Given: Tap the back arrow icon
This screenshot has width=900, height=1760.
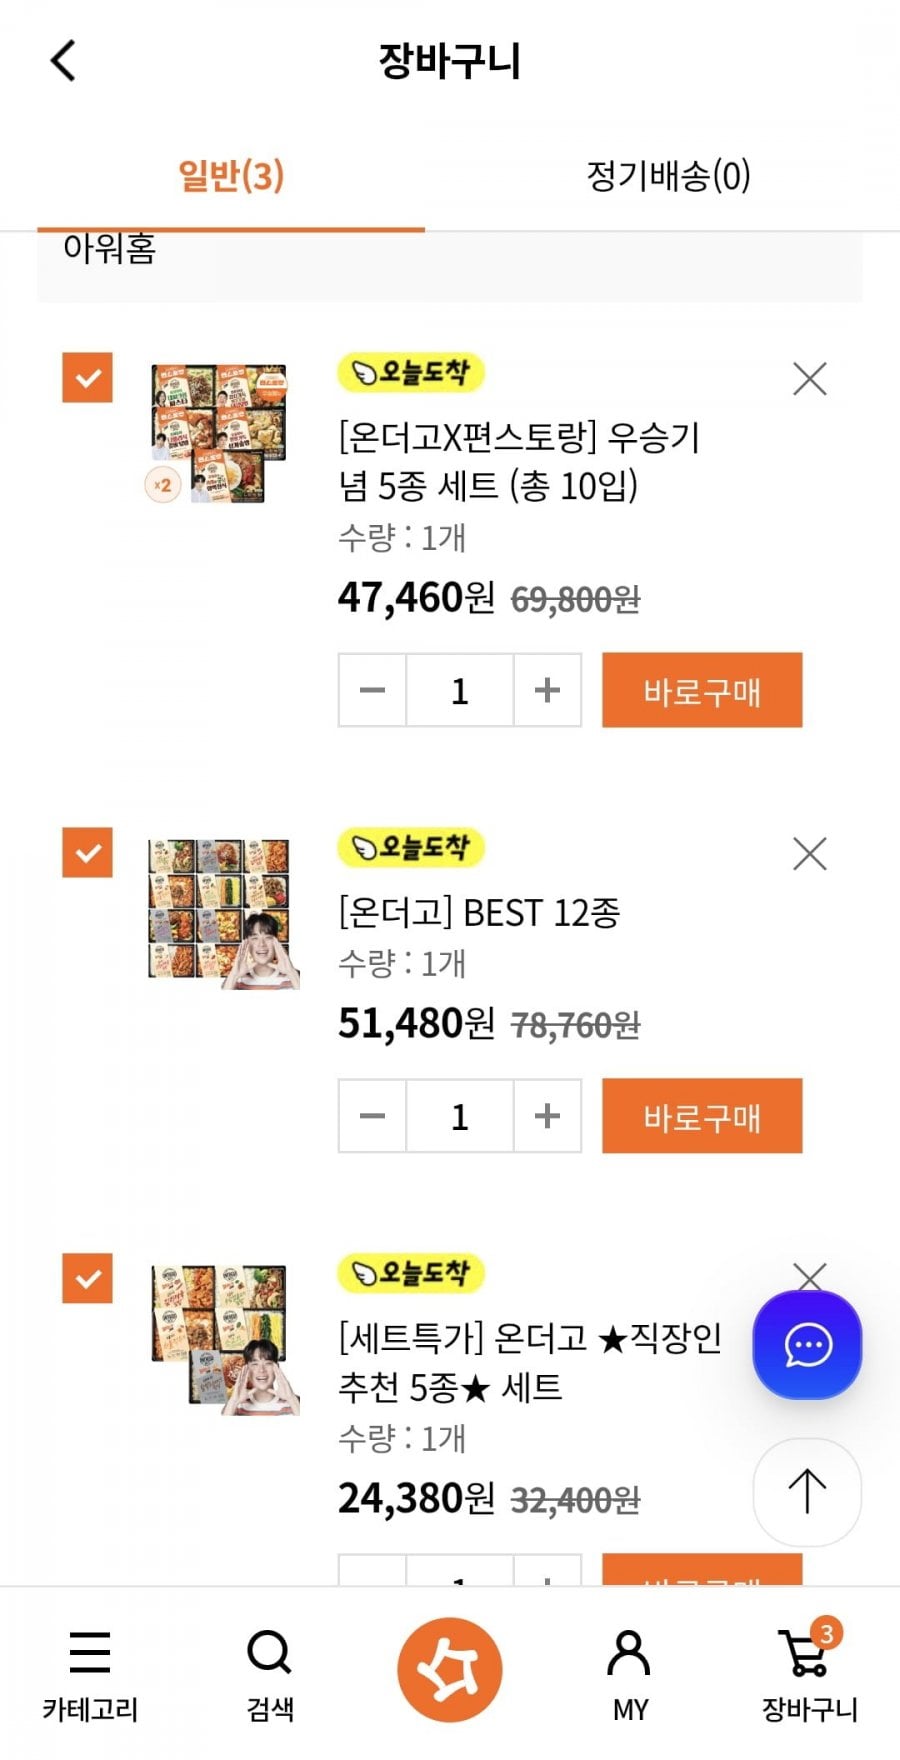Looking at the screenshot, I should click(x=64, y=60).
